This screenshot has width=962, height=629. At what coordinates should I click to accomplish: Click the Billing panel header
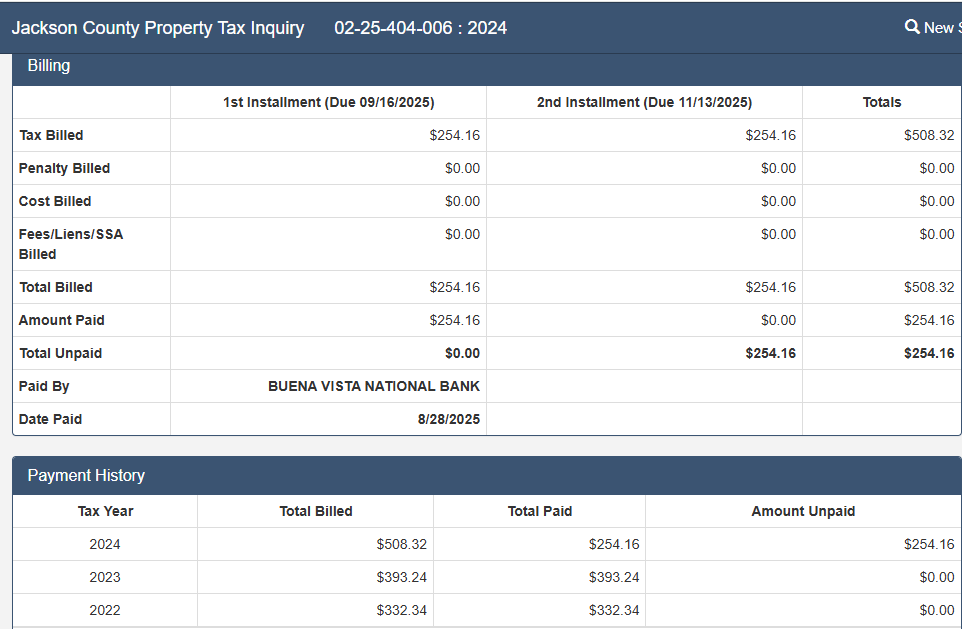point(49,66)
